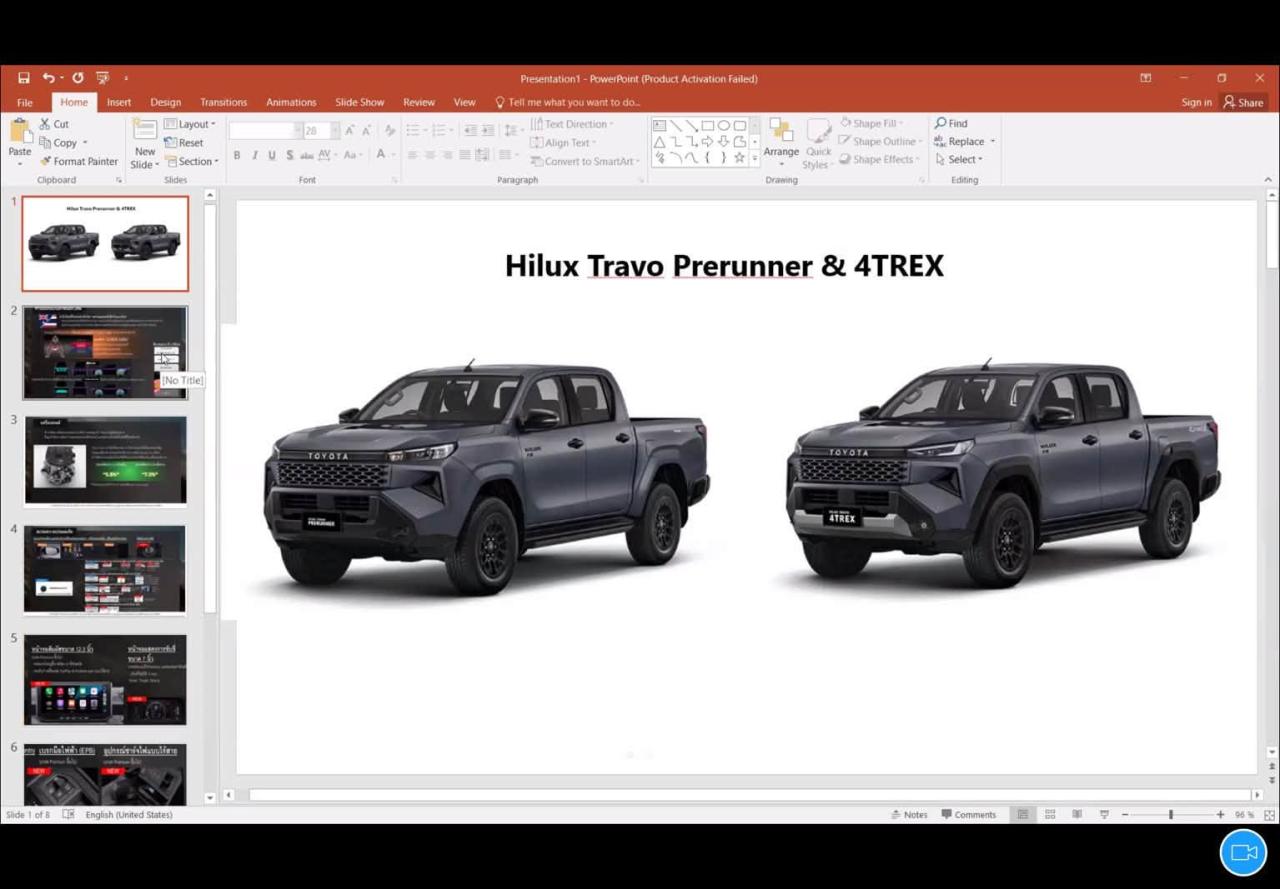Screen dimensions: 1280x889
Task: Save the presentation using the Quick Access icon
Action: [23, 78]
